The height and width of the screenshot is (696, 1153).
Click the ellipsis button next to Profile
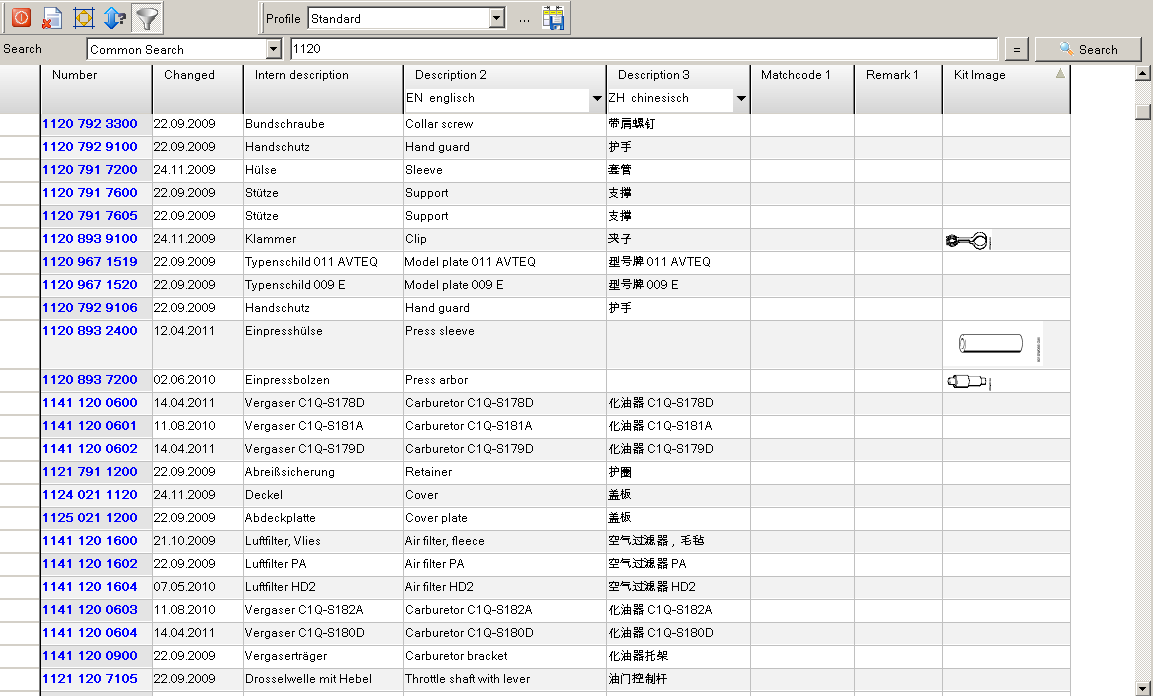click(x=524, y=19)
